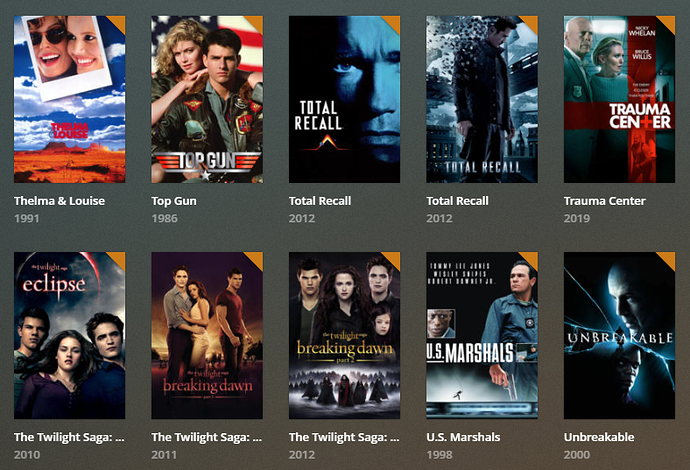Screen dimensions: 690x470
Task: Click the orange unwatched corner on Top Gun
Action: (x=257, y=22)
